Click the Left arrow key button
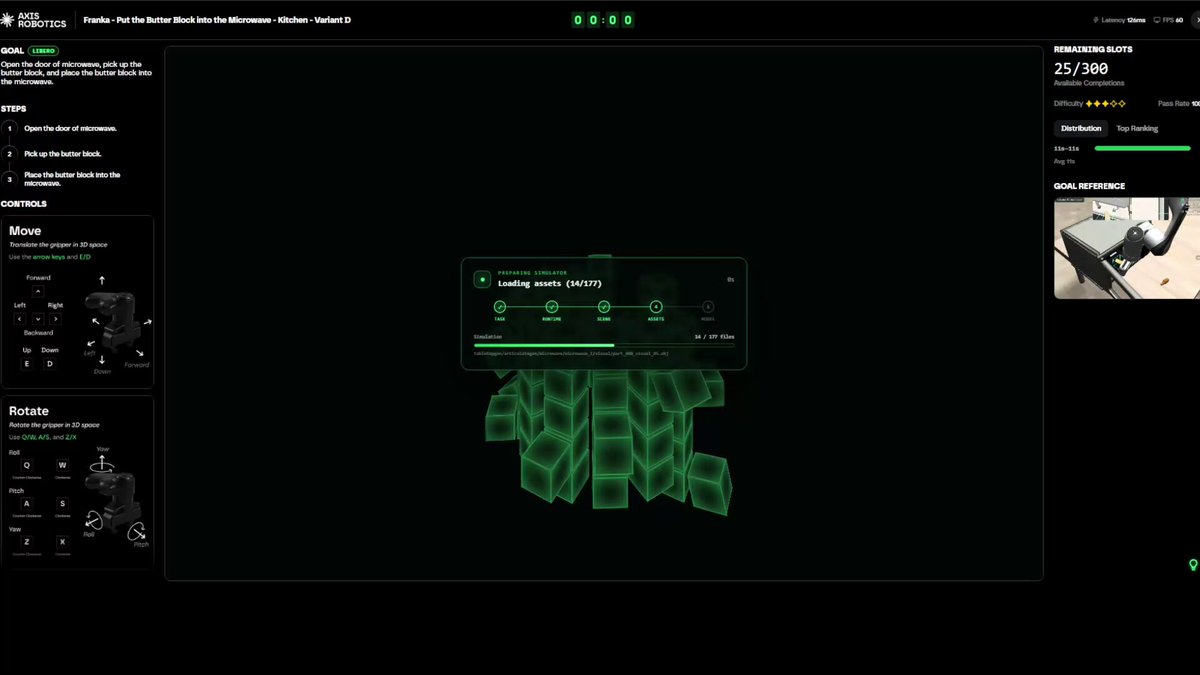Screen dimensions: 1200x675 coord(20,319)
